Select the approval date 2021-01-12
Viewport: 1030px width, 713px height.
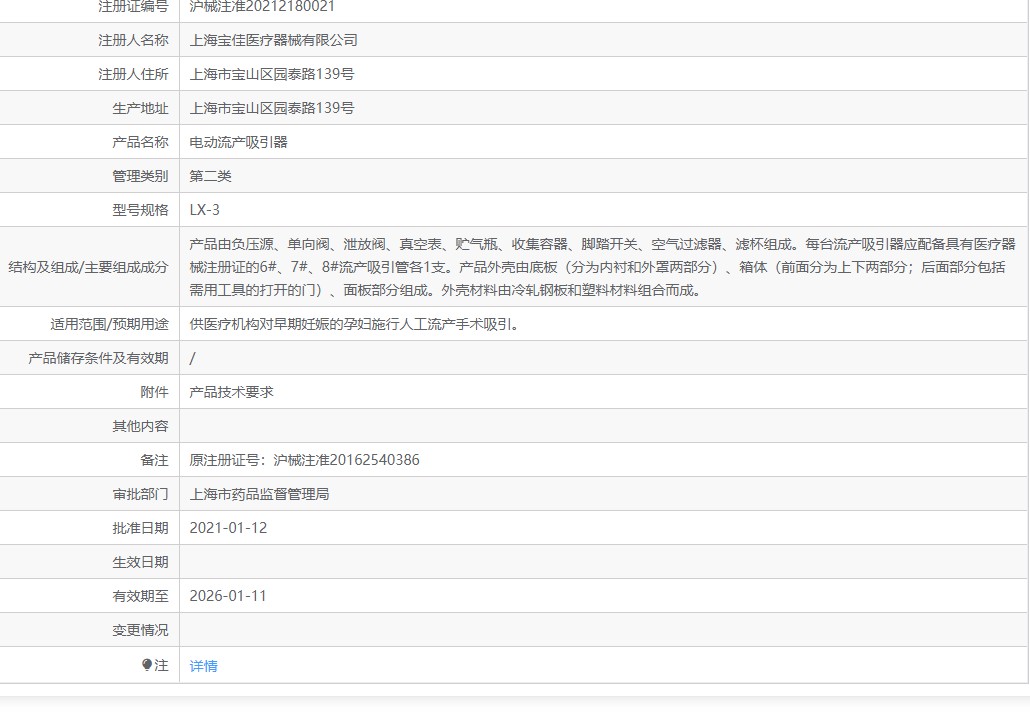tap(228, 528)
